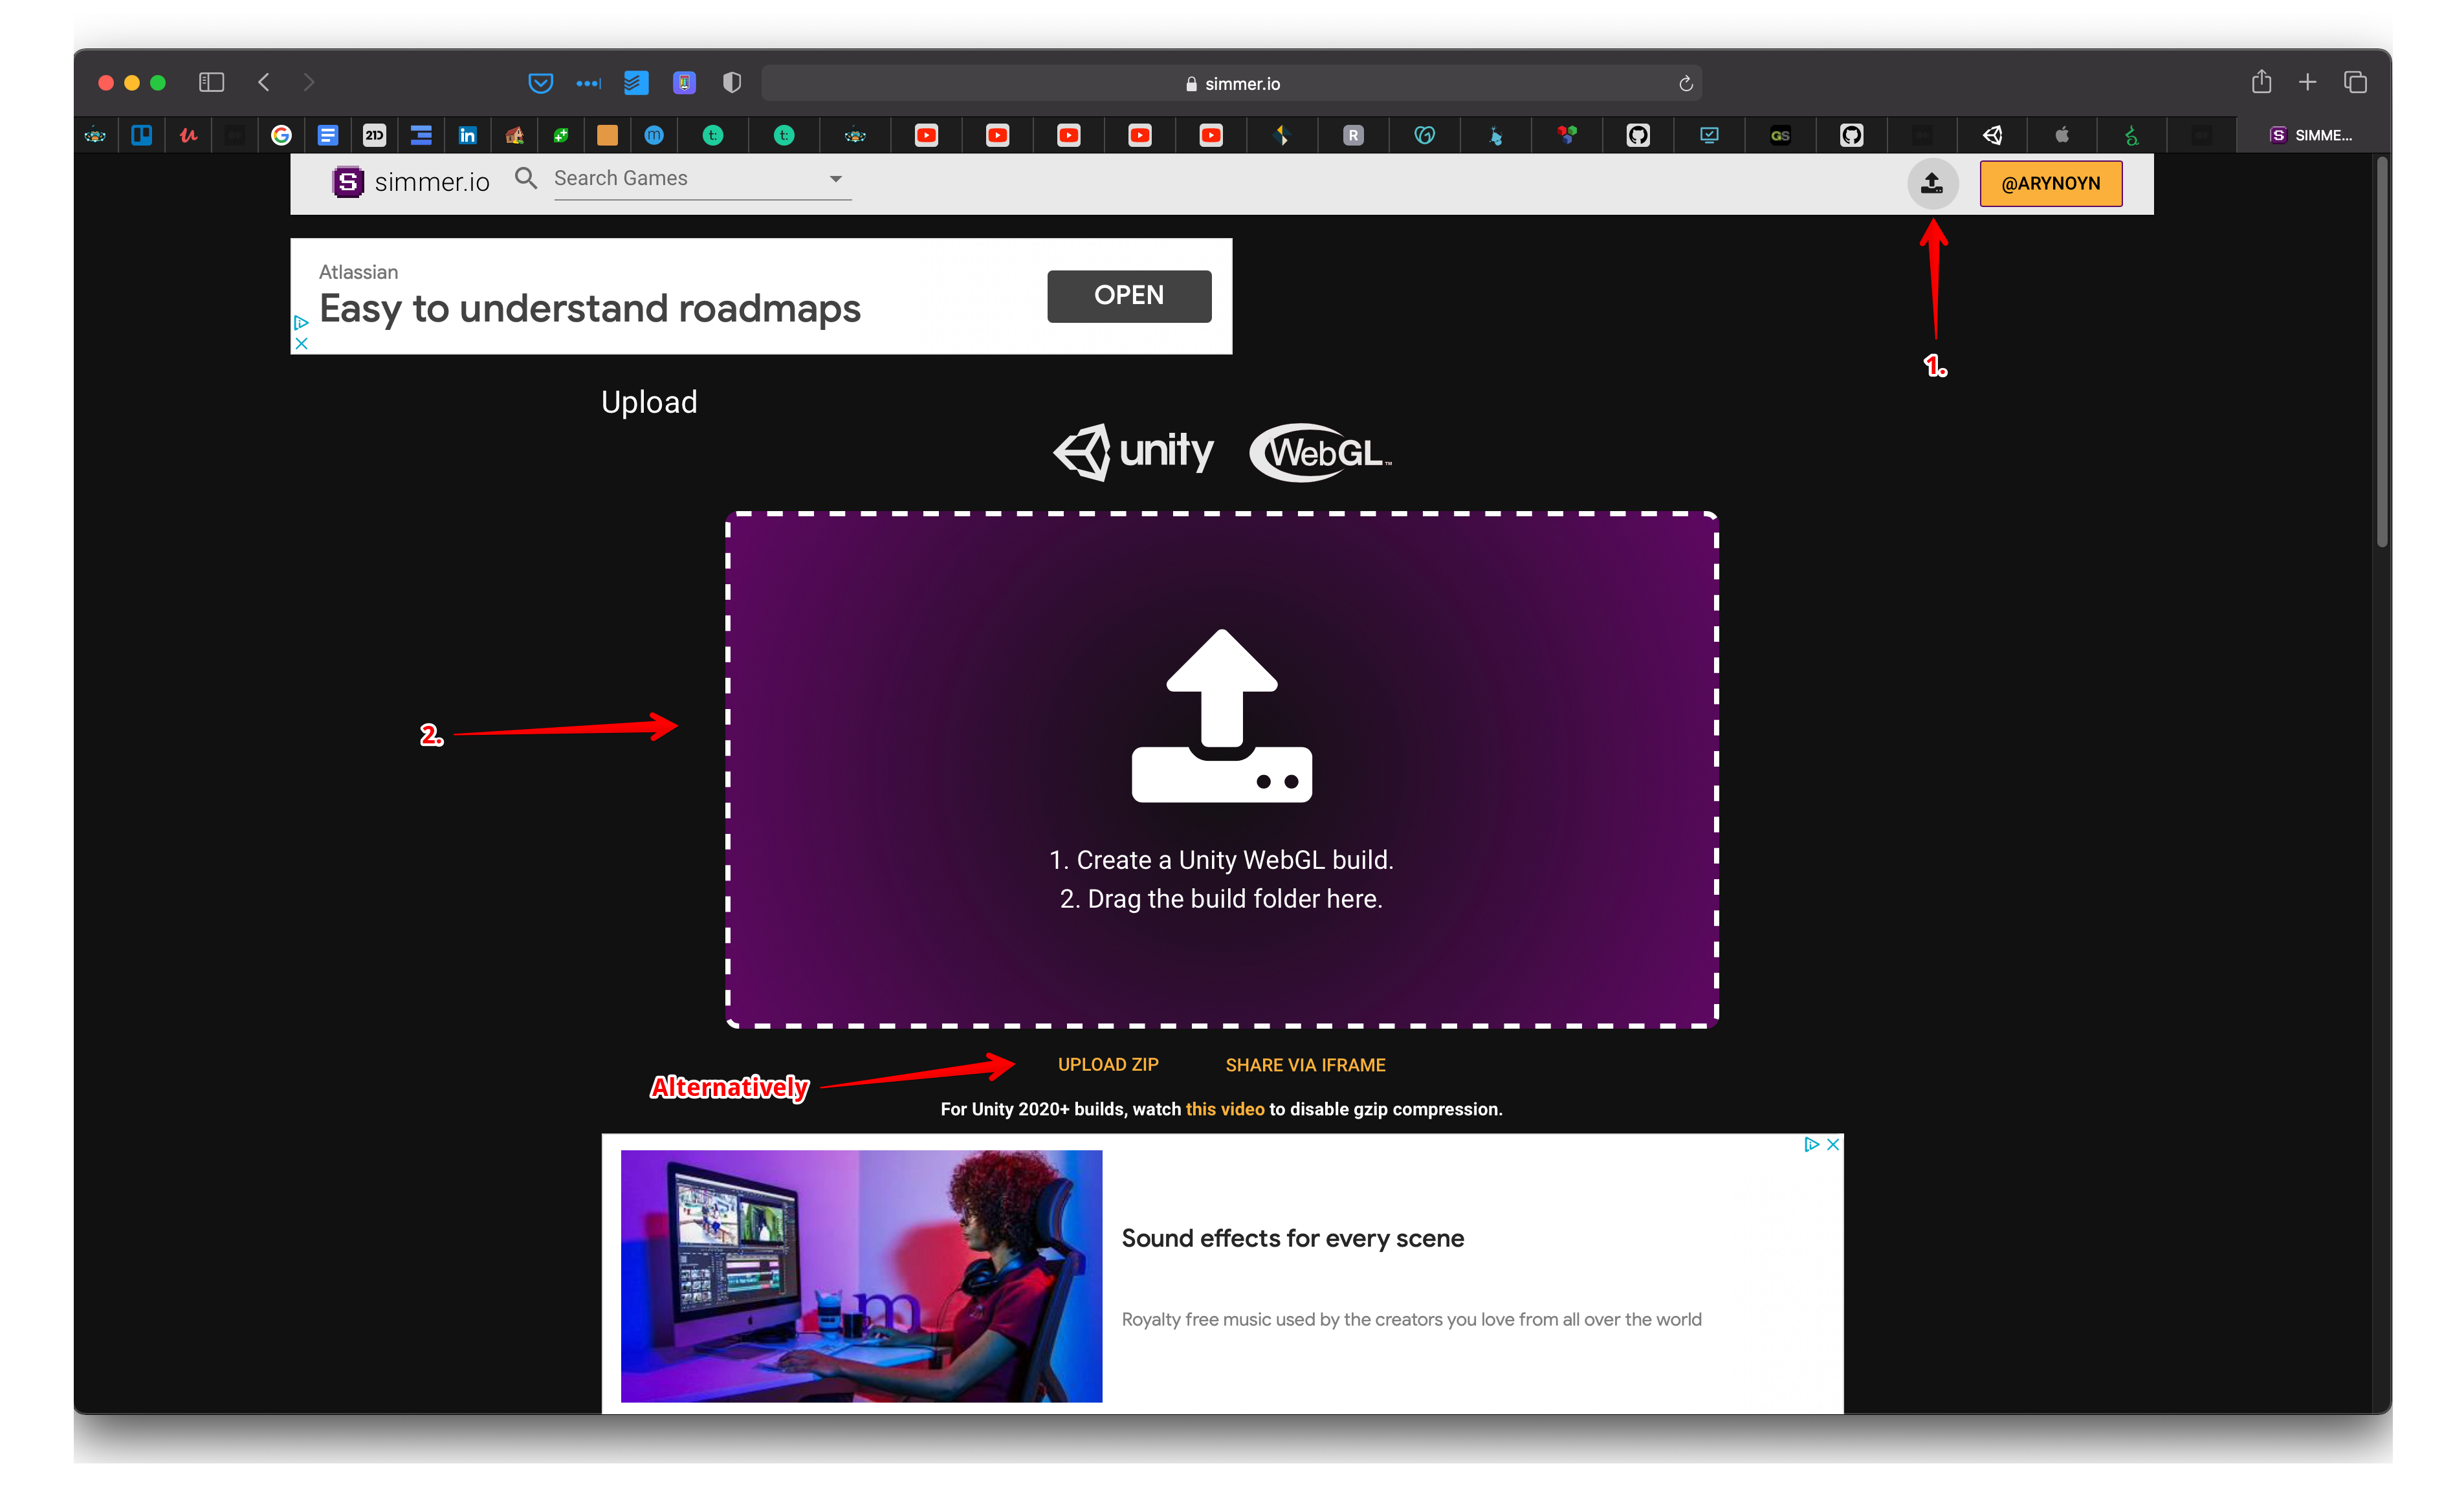Click UPLOAD ZIP link
Image resolution: width=2464 pixels, height=1510 pixels.
[x=1108, y=1065]
